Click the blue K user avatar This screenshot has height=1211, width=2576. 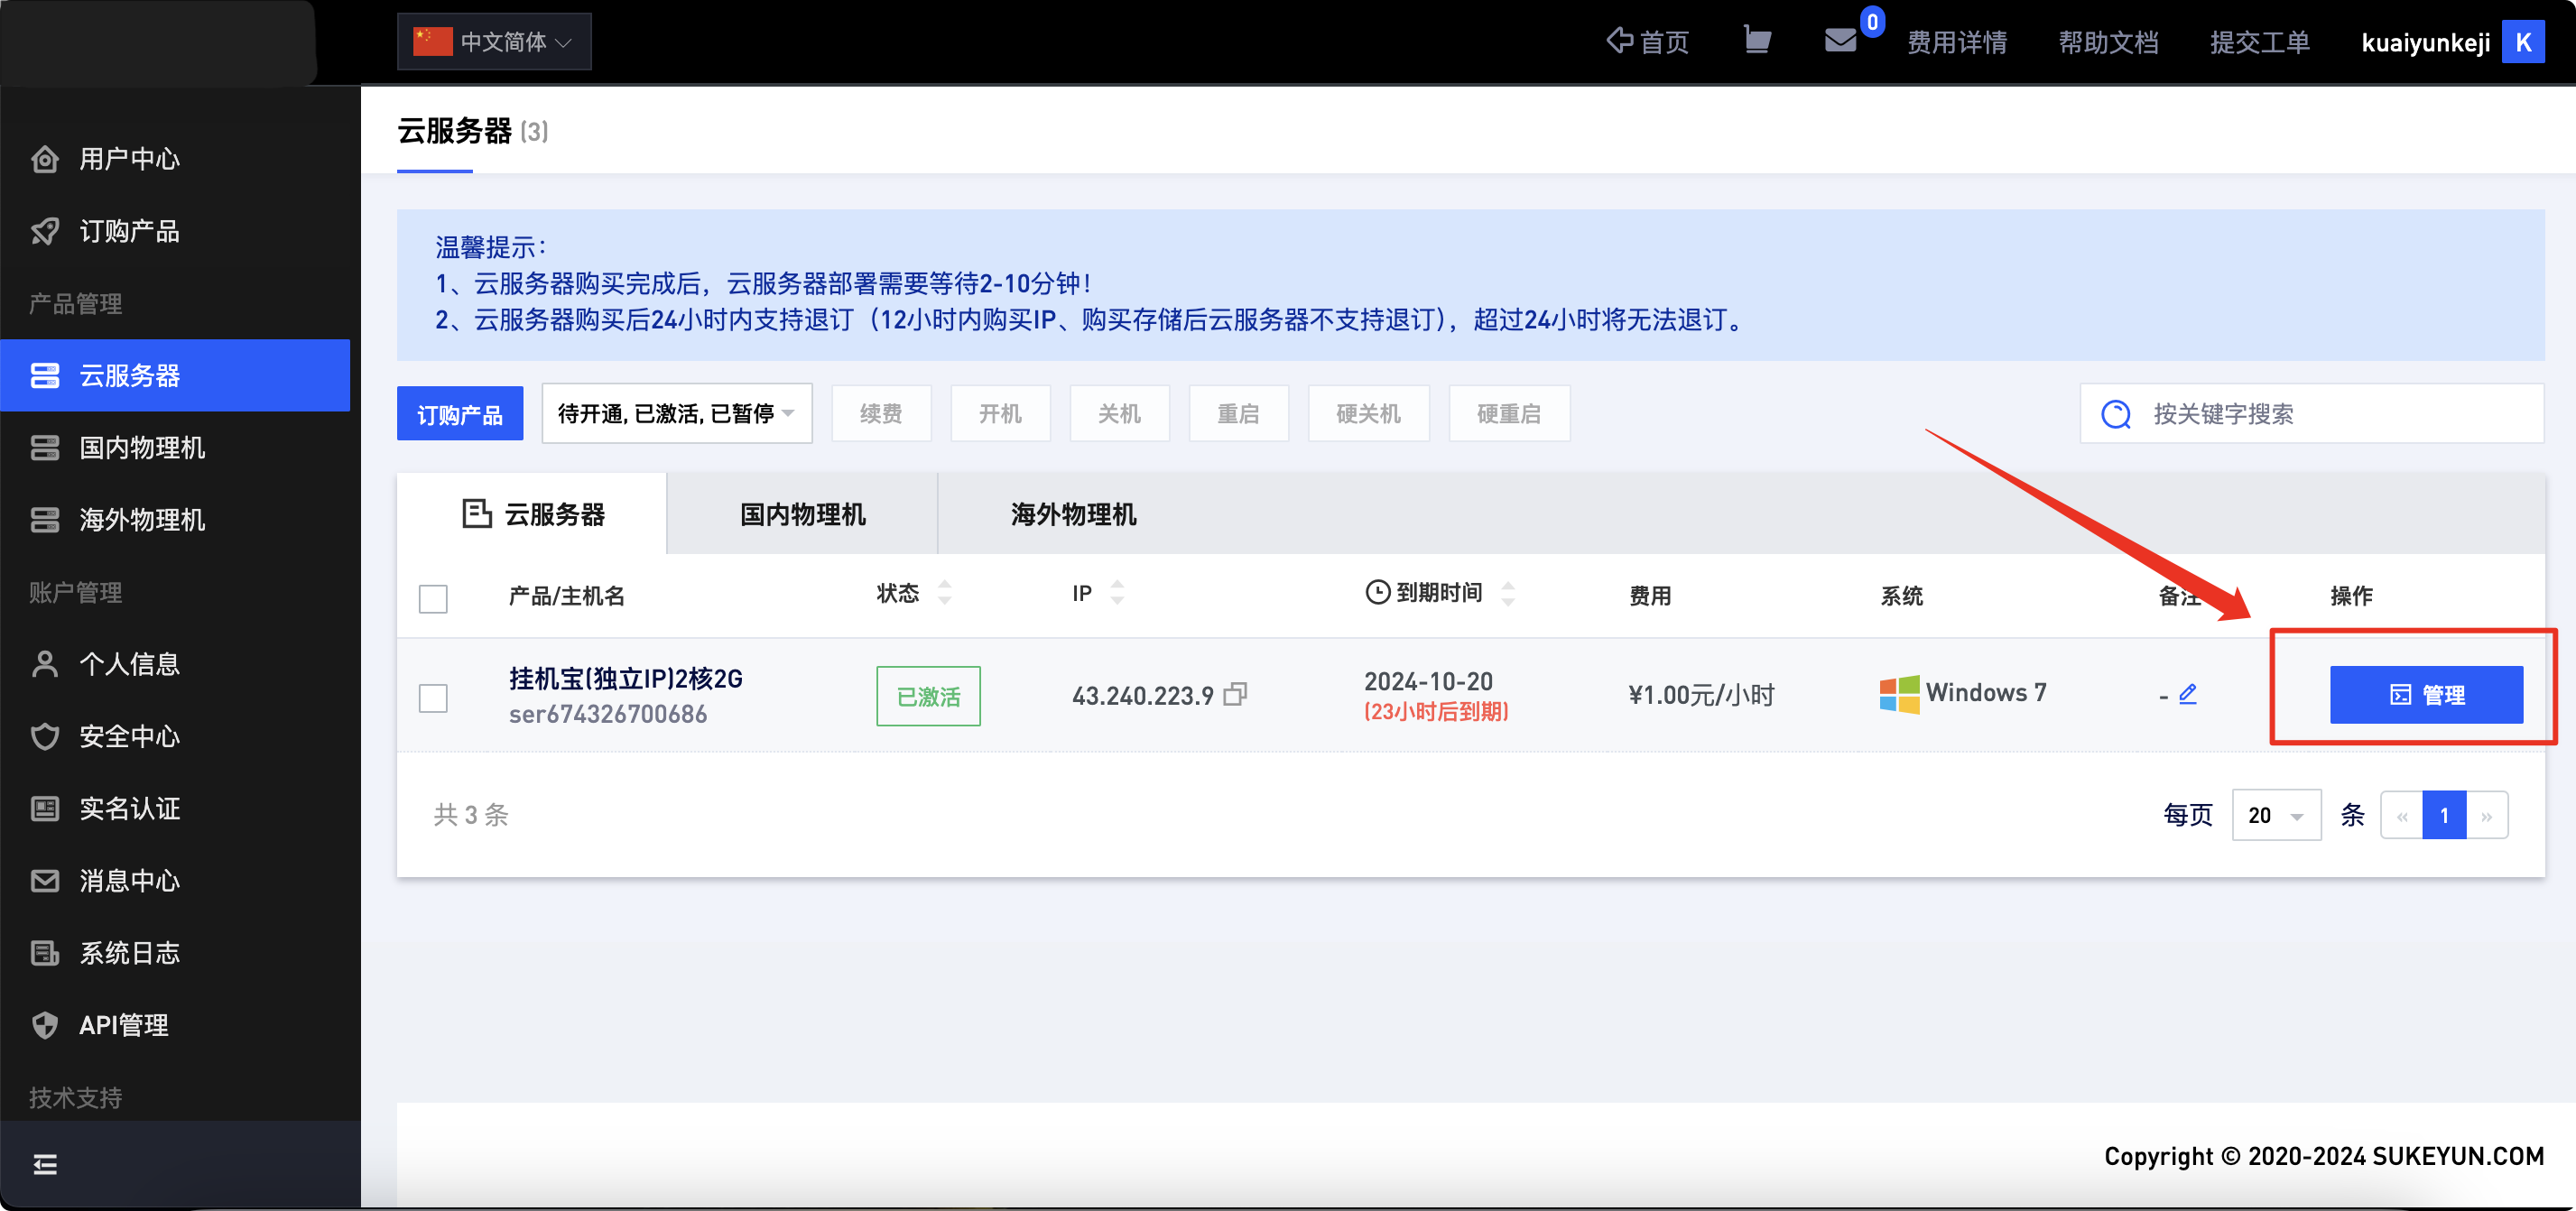[x=2522, y=42]
